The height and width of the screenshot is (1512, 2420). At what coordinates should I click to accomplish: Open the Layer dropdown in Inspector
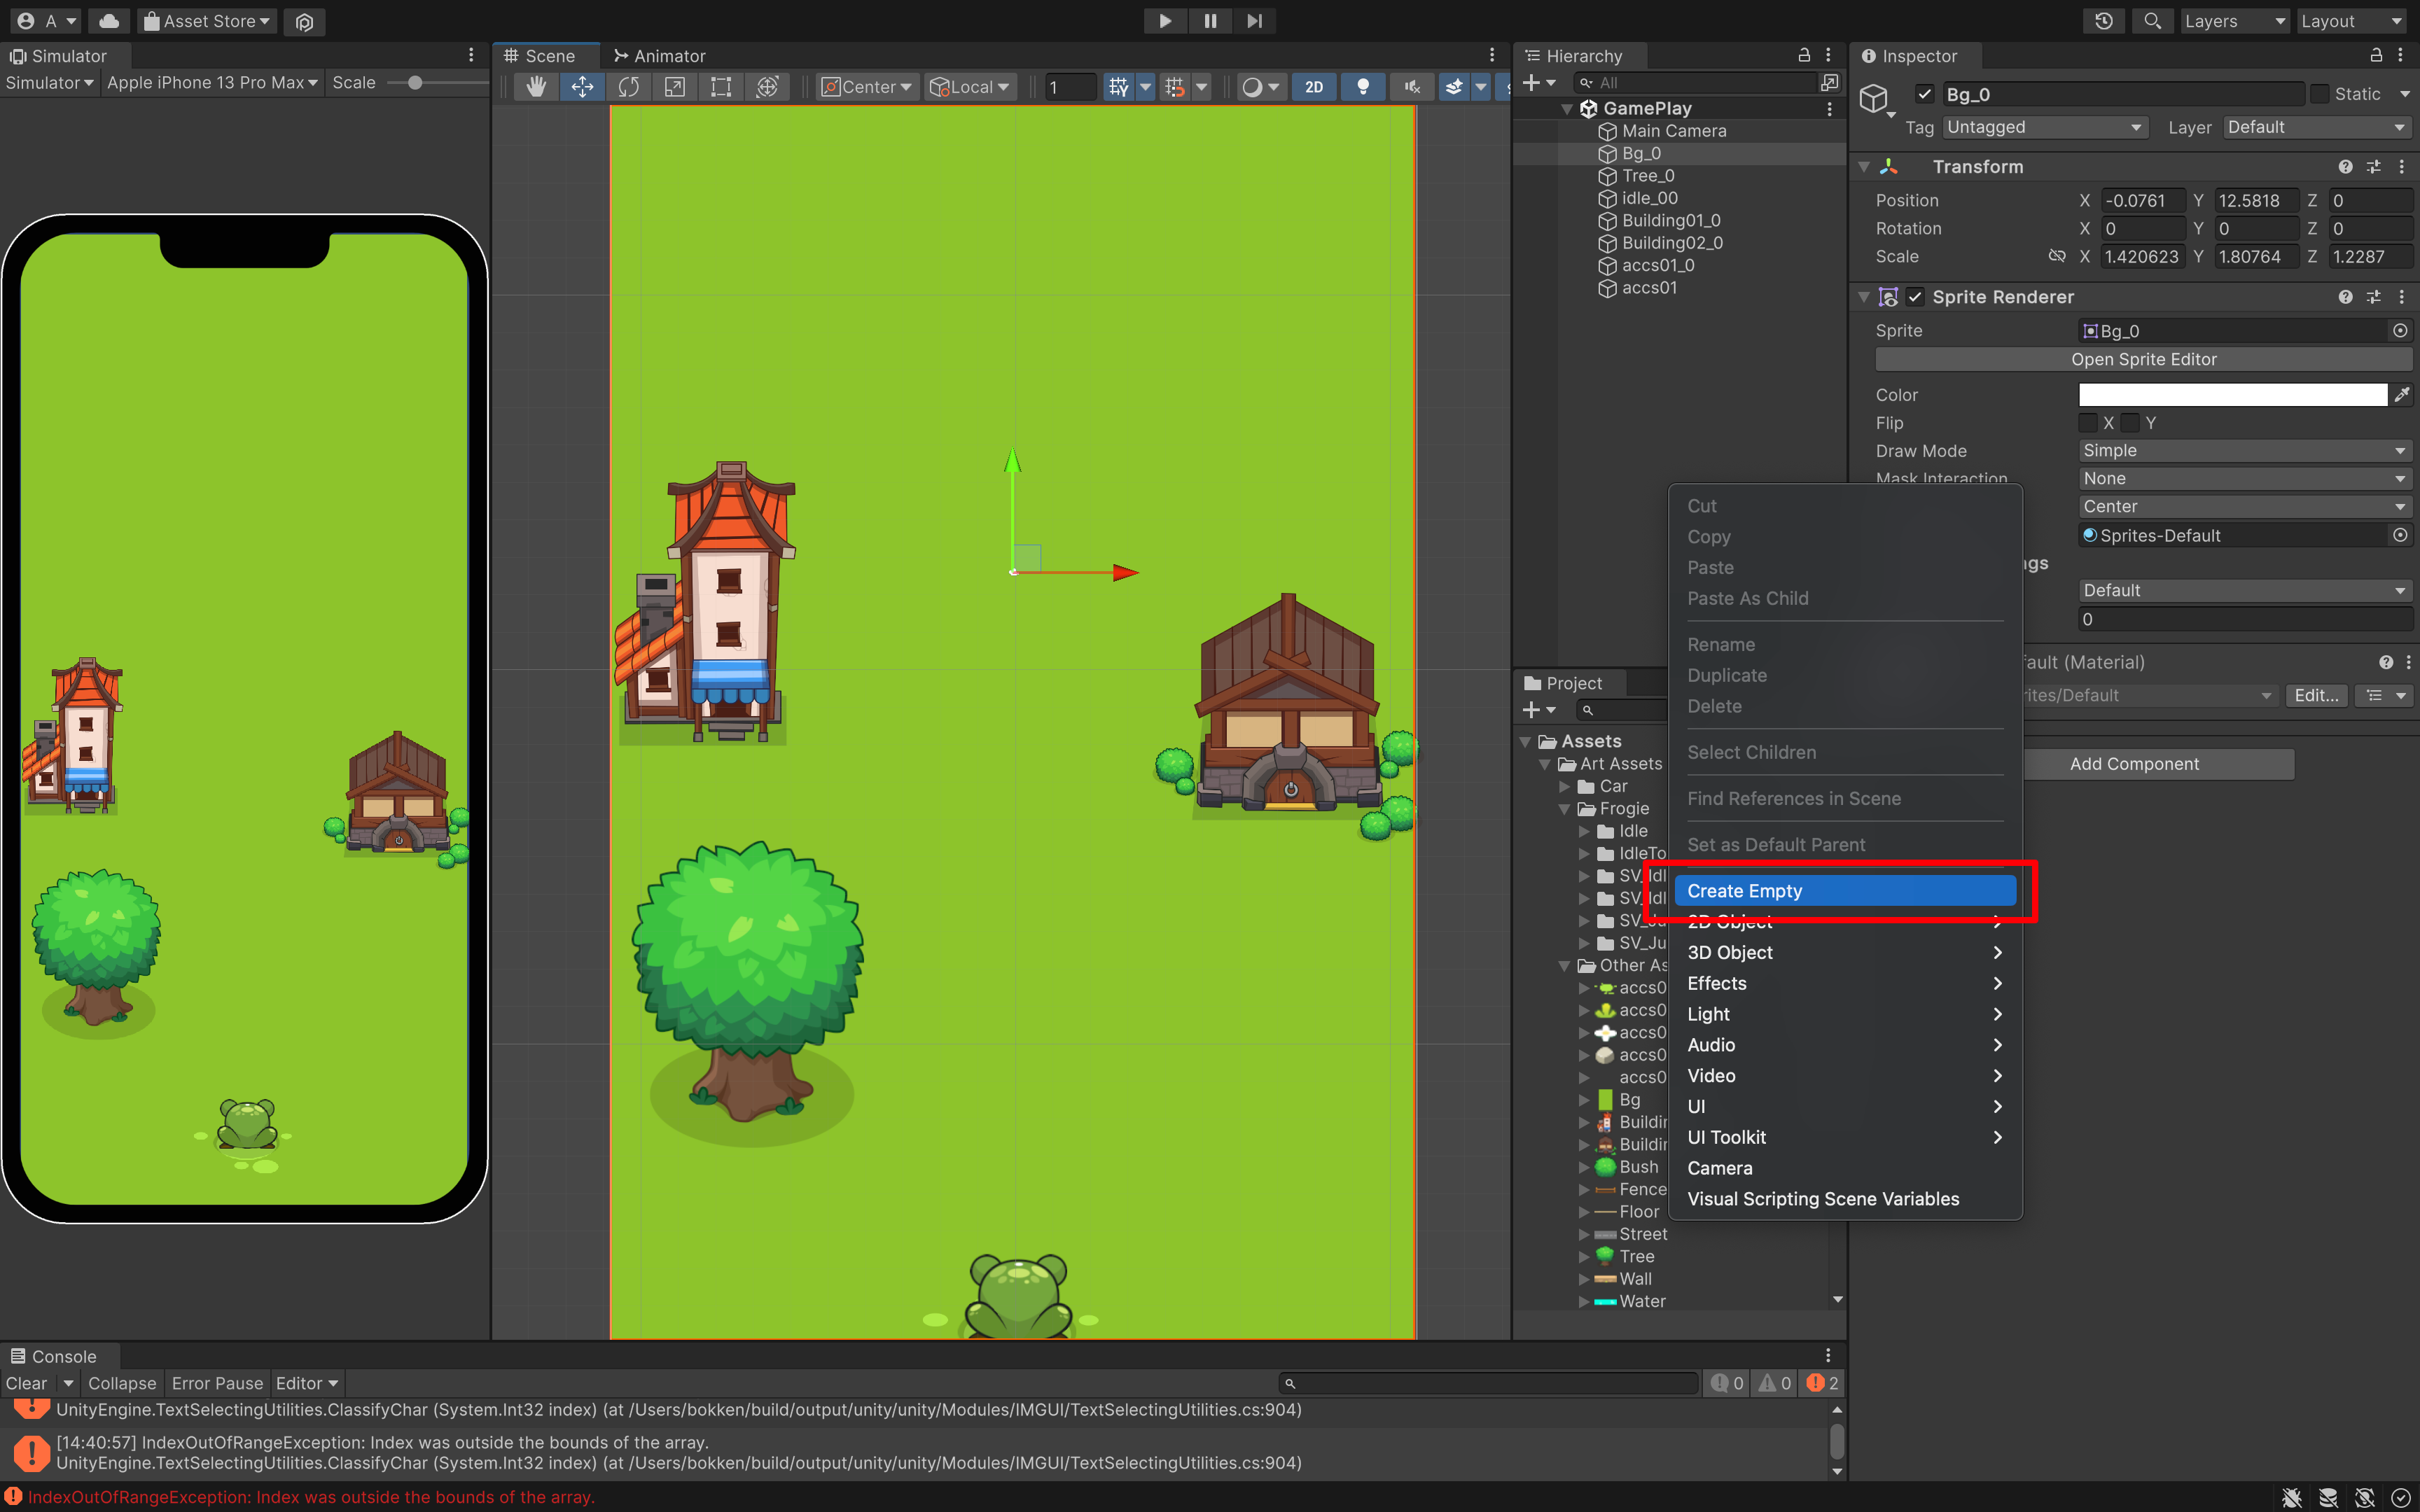coord(2316,127)
